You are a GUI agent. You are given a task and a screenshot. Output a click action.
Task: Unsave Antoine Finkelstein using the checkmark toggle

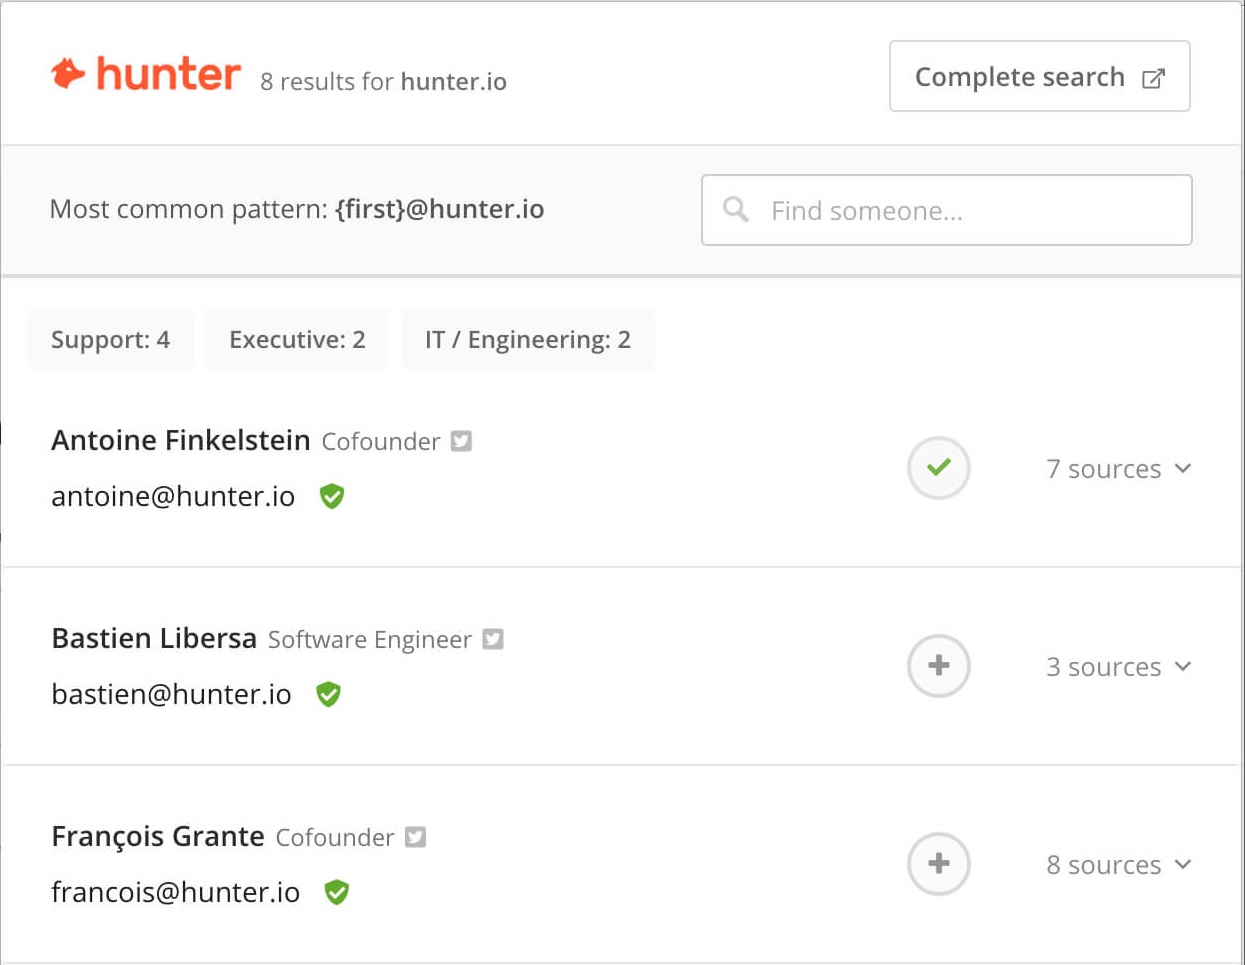point(938,468)
